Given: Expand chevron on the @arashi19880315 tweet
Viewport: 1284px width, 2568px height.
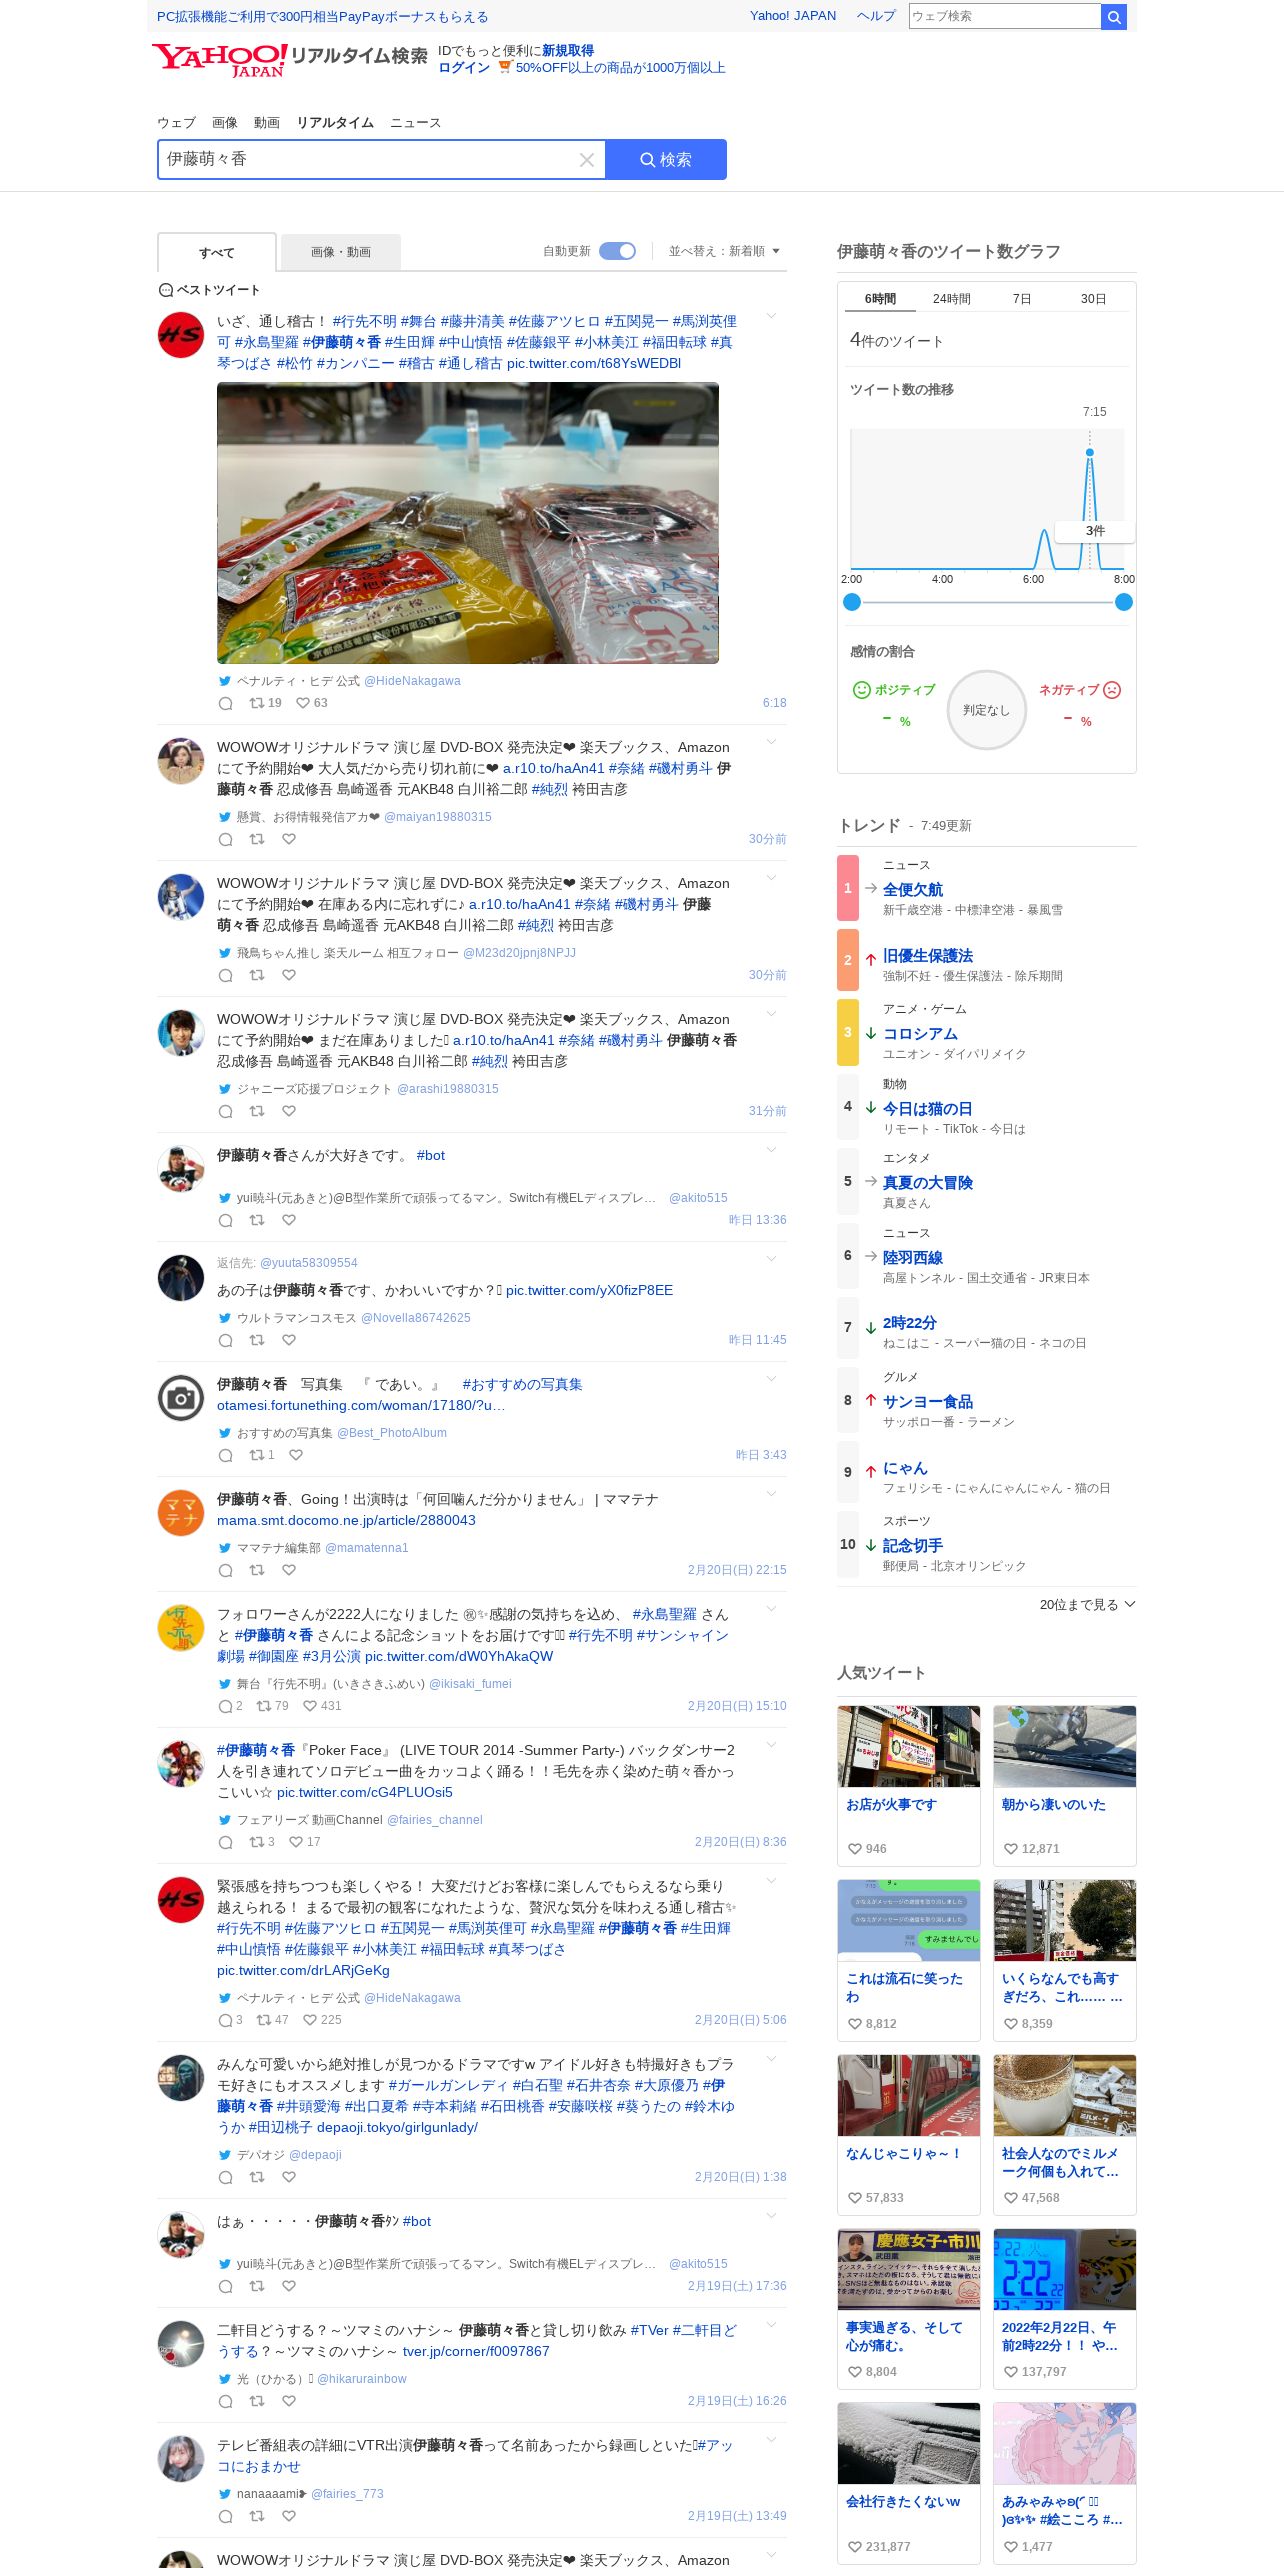Looking at the screenshot, I should [x=771, y=1014].
